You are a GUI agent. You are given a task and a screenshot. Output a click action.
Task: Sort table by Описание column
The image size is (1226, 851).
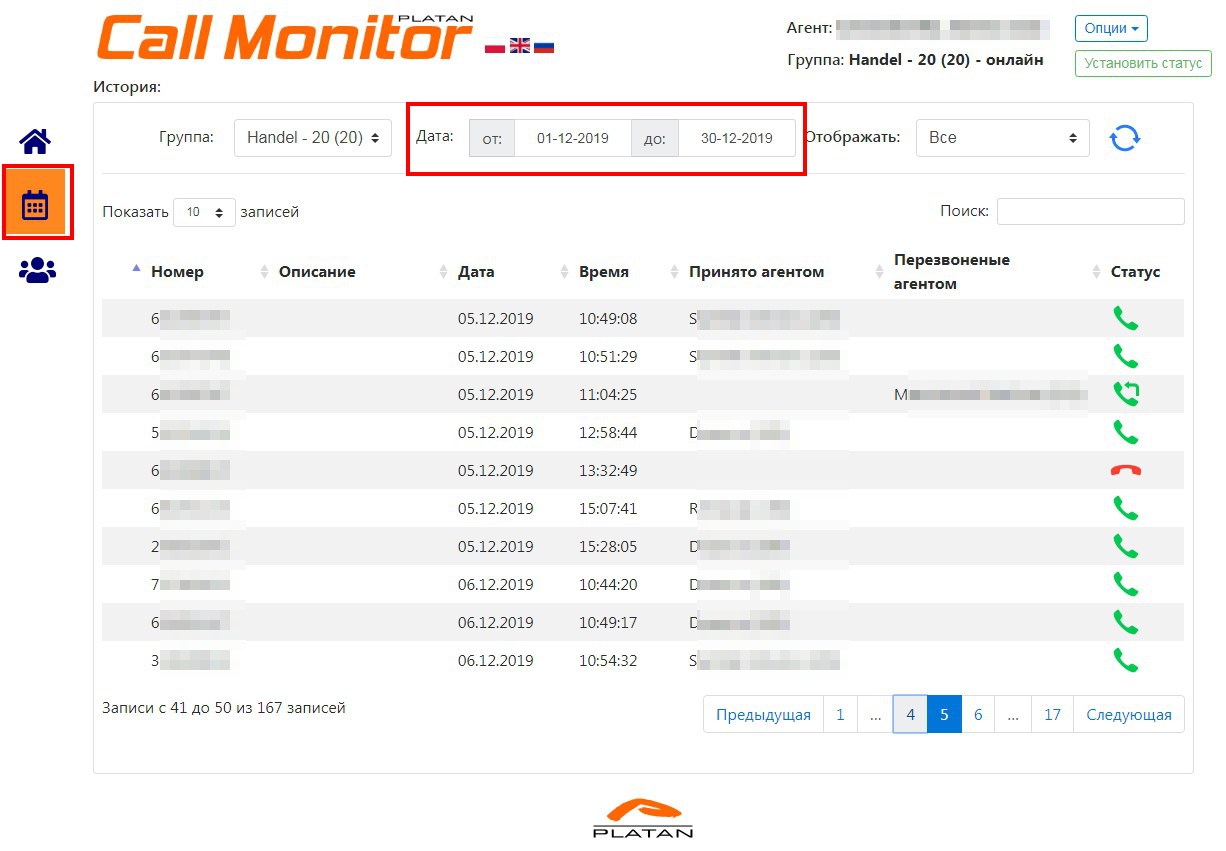click(317, 272)
